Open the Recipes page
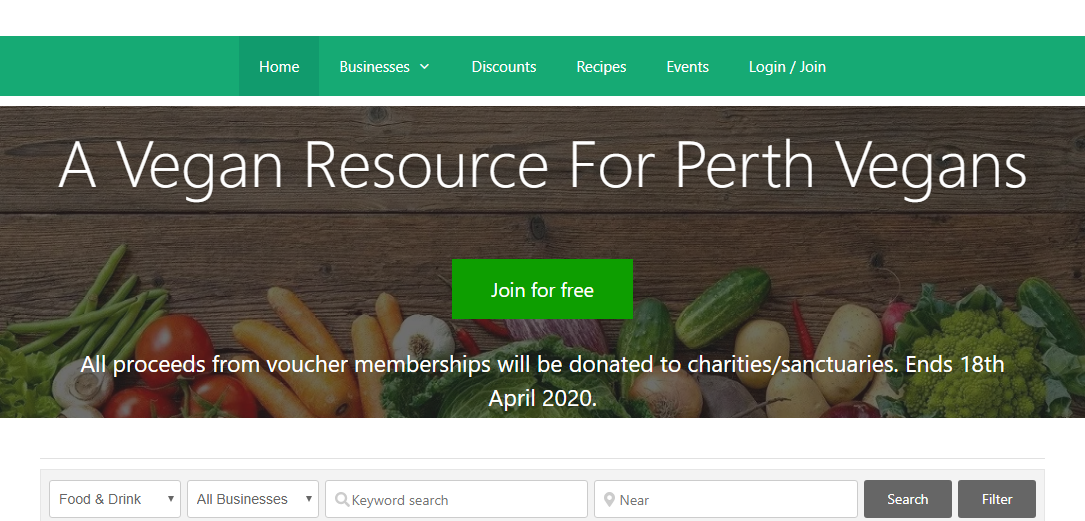Viewport: 1085px width, 521px height. coord(601,66)
